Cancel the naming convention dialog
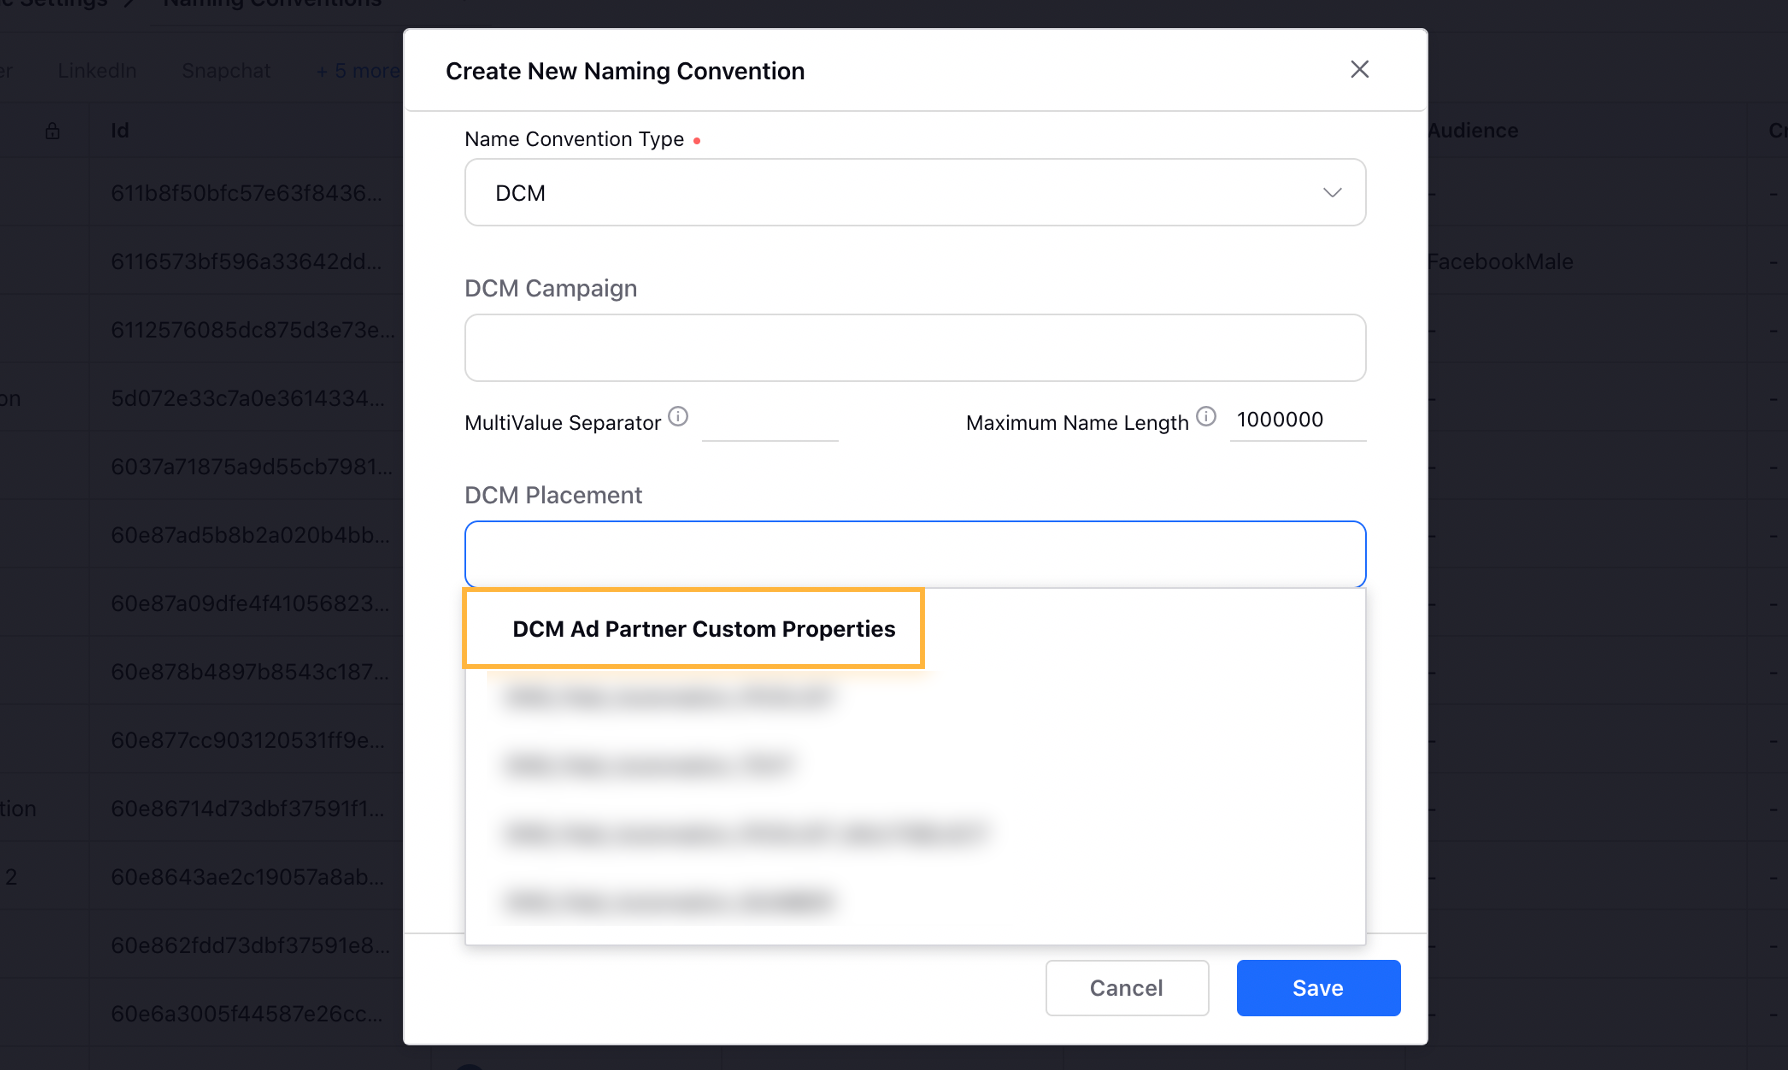Image resolution: width=1788 pixels, height=1070 pixels. point(1127,988)
